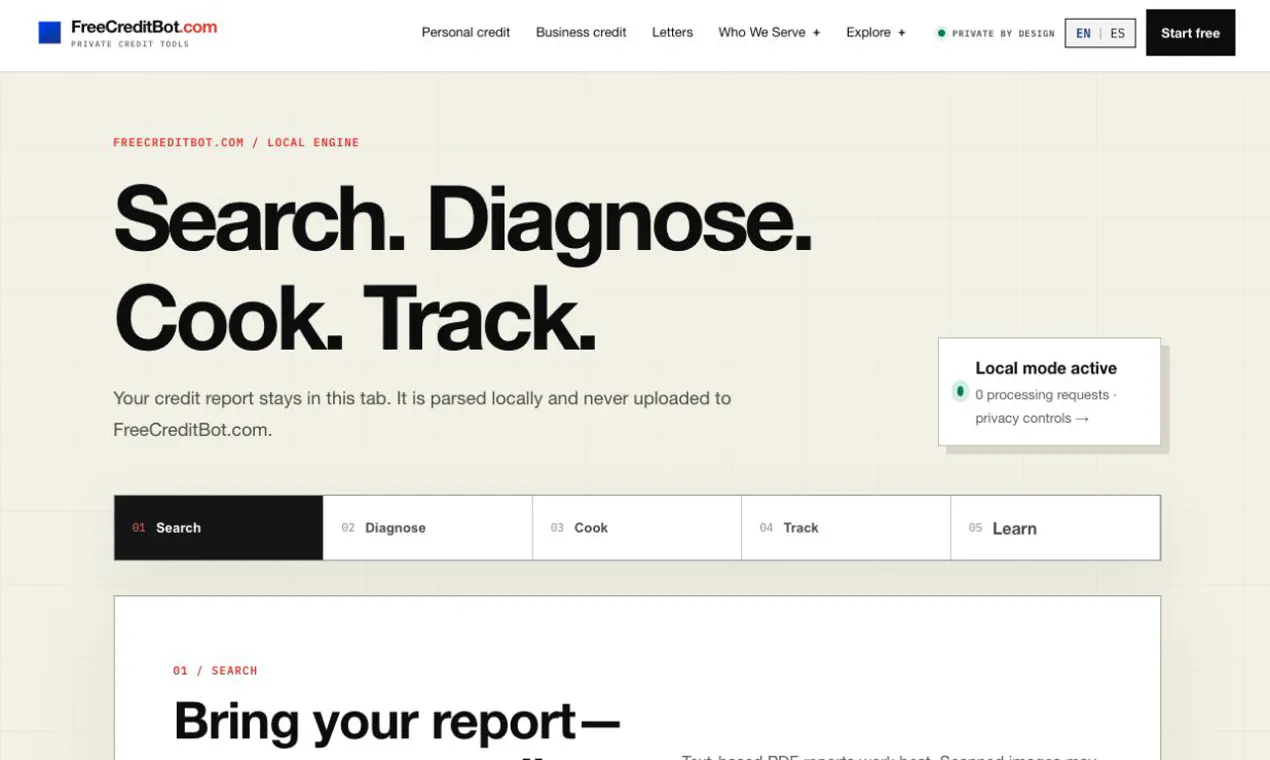Select the 04 Track tab
The height and width of the screenshot is (760, 1270).
tap(846, 528)
